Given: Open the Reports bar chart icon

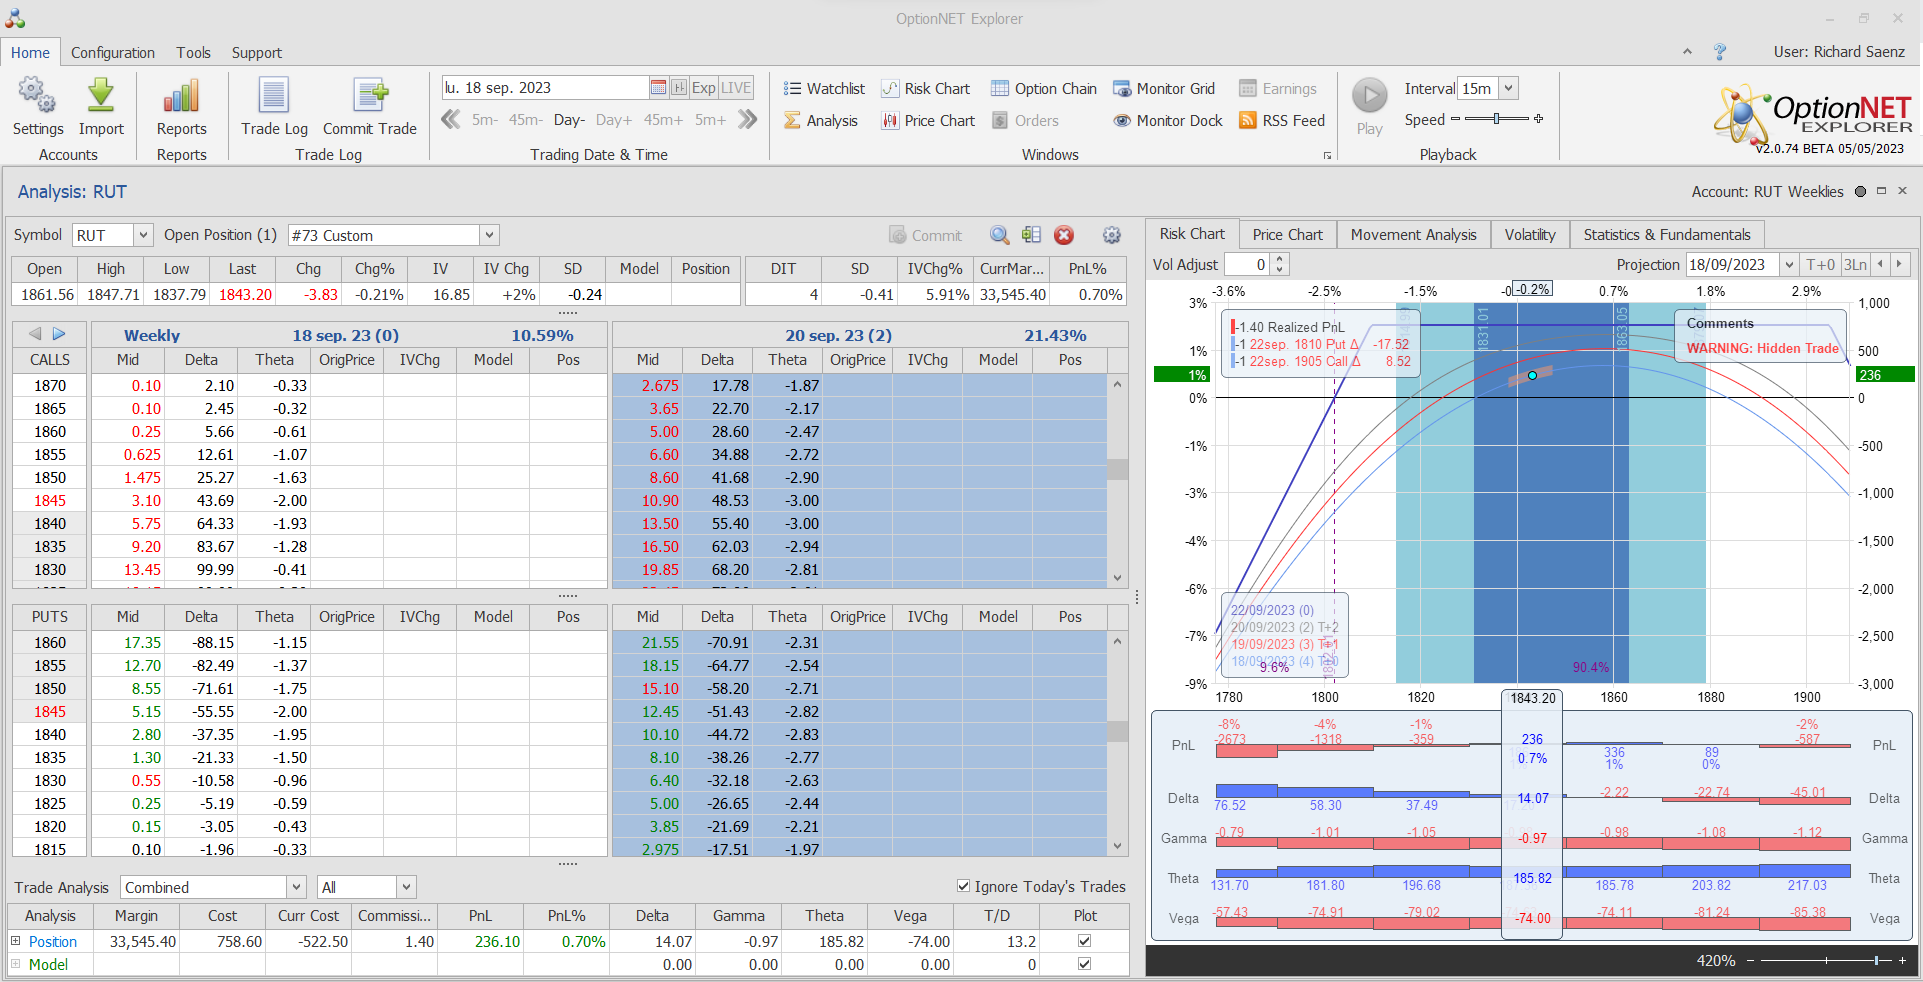Looking at the screenshot, I should pos(181,96).
